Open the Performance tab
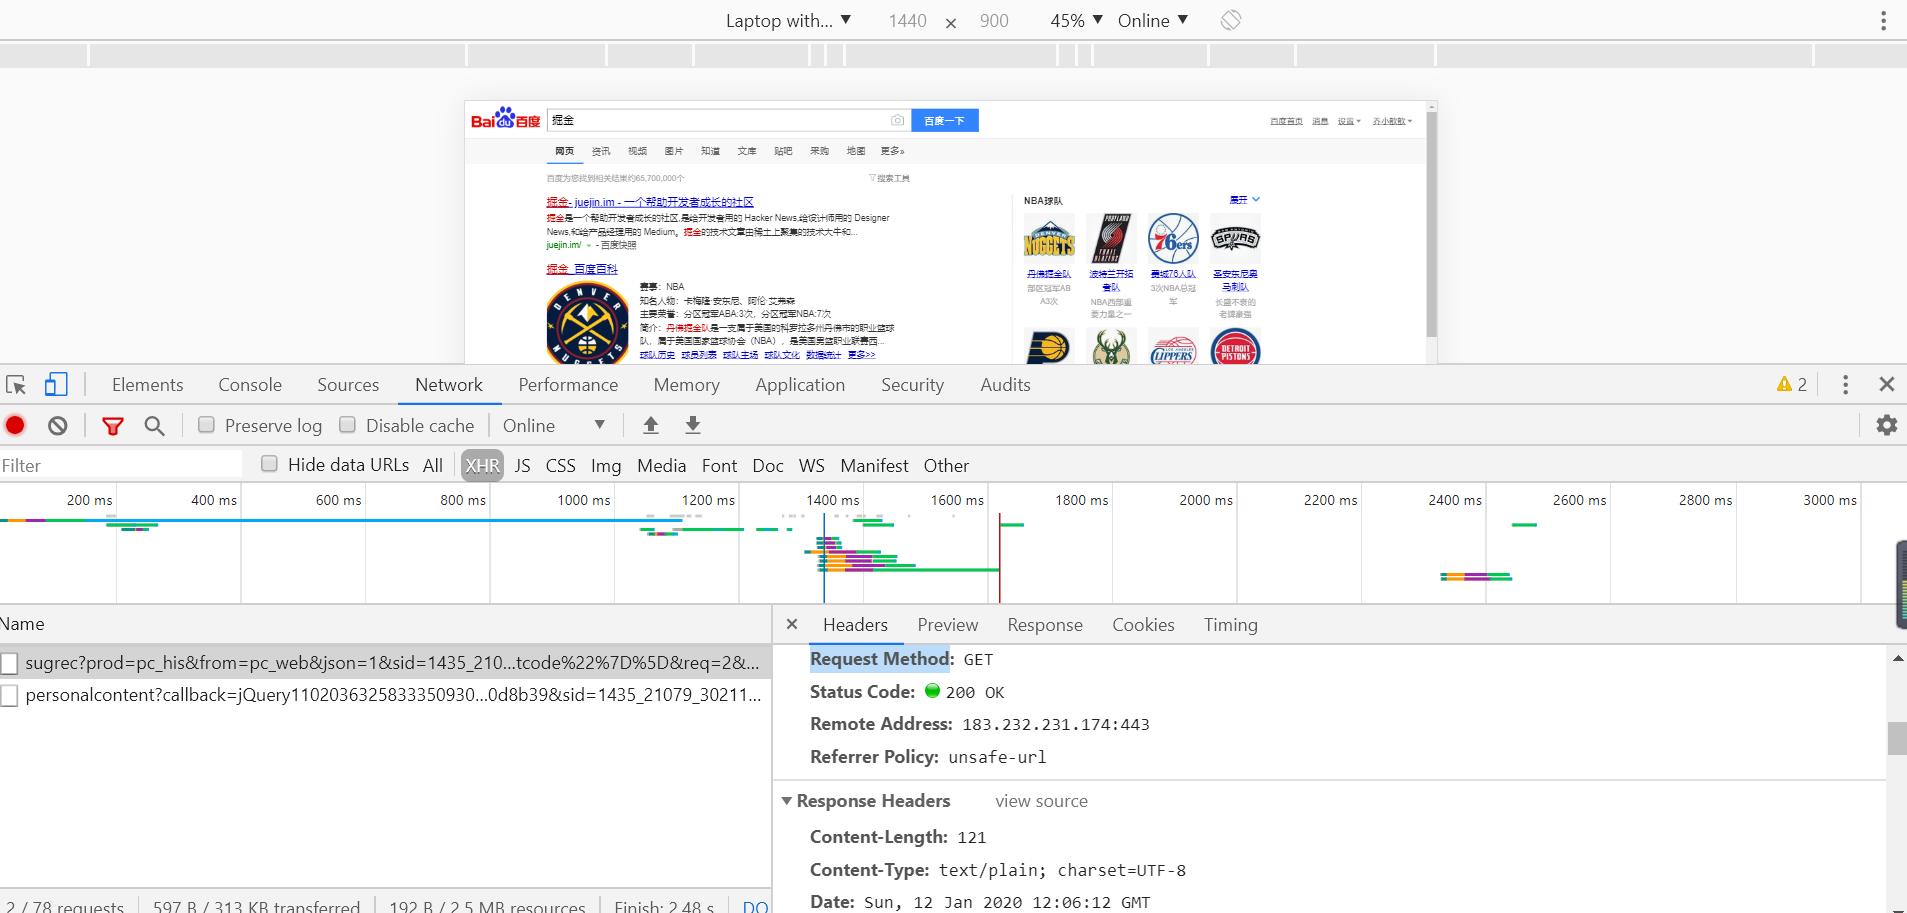Screen dimensions: 1907x913 tap(568, 385)
